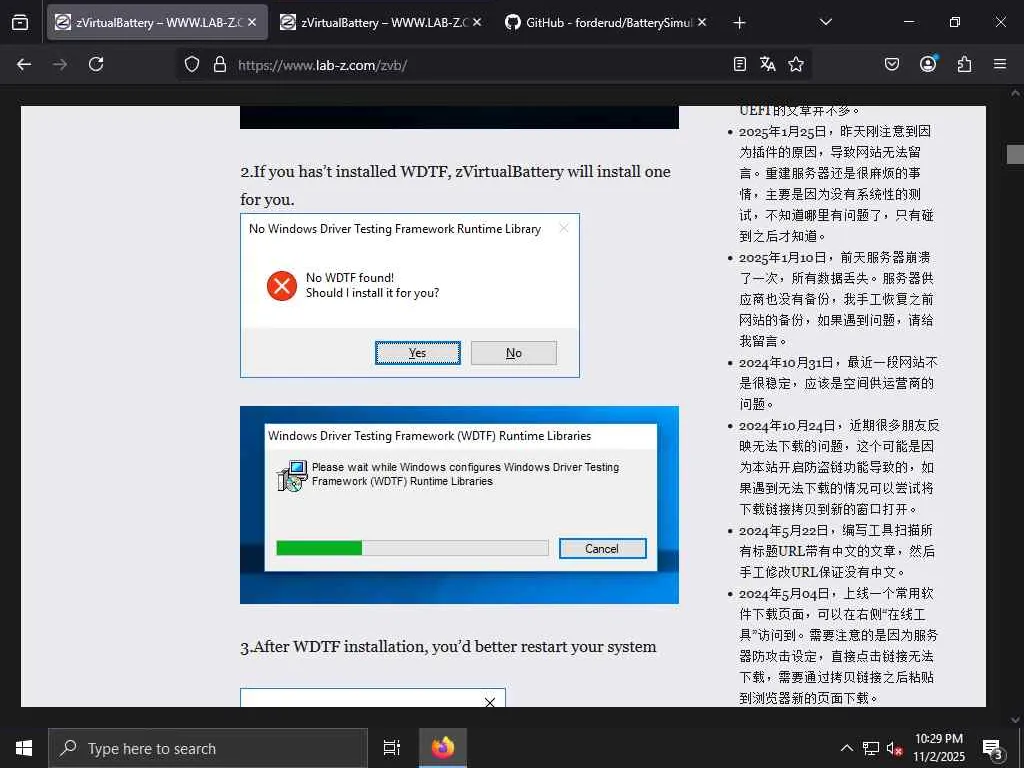Open the Windows Start menu
Viewport: 1024px width, 768px height.
click(x=24, y=748)
